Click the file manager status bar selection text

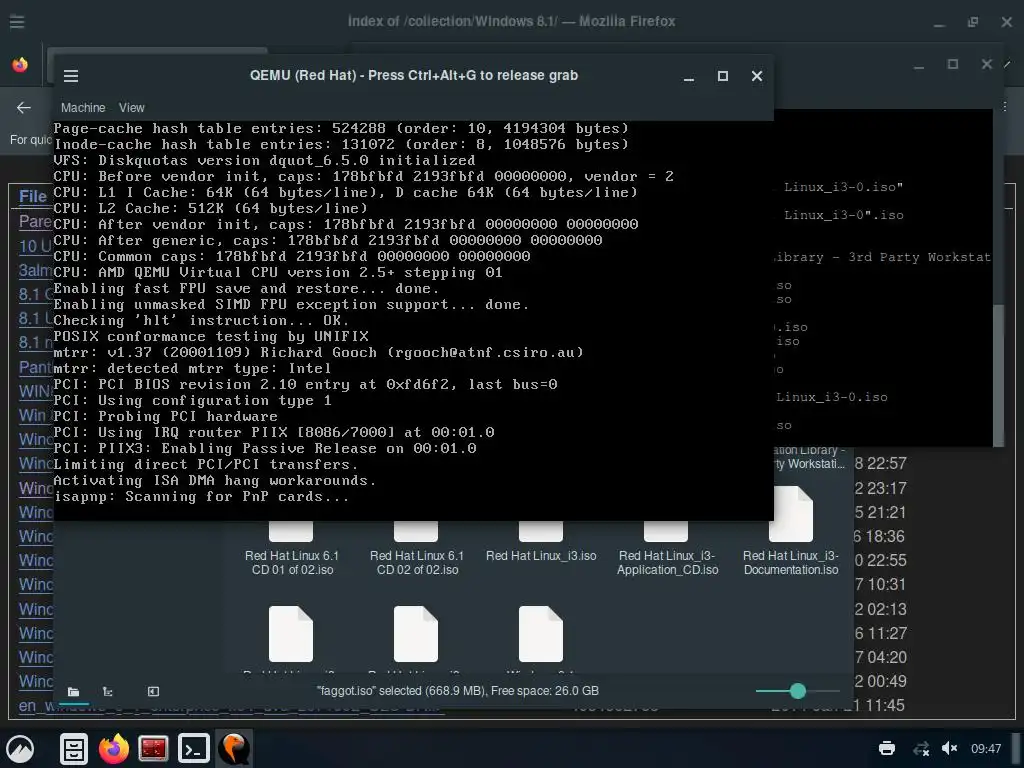pyautogui.click(x=457, y=691)
